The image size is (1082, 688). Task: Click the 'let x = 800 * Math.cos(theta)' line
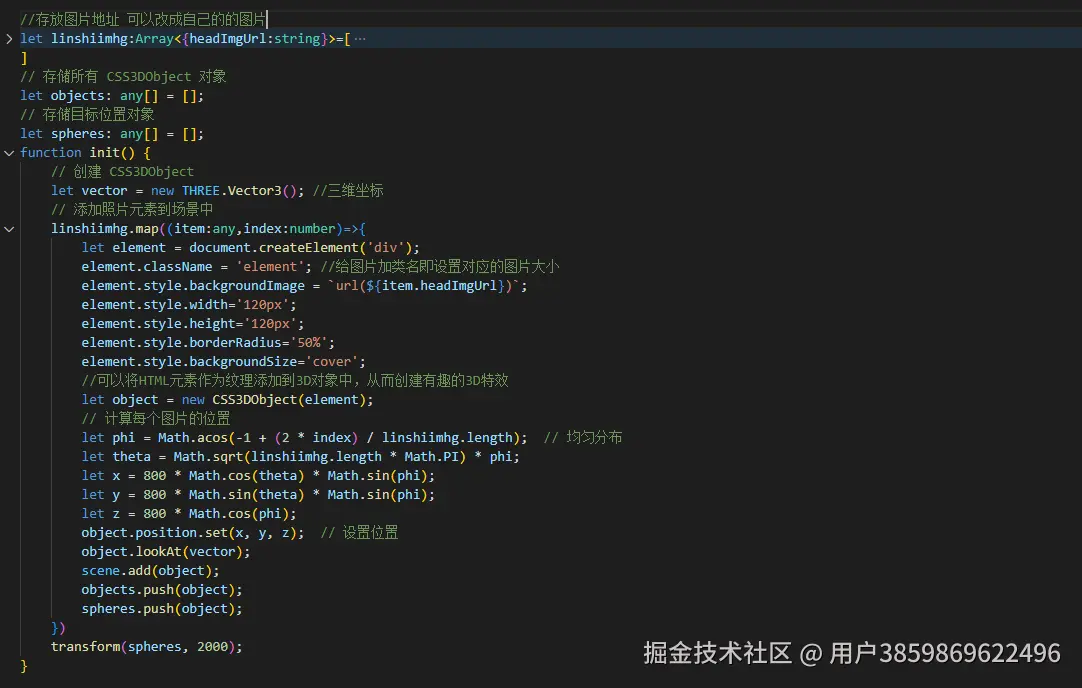(258, 475)
